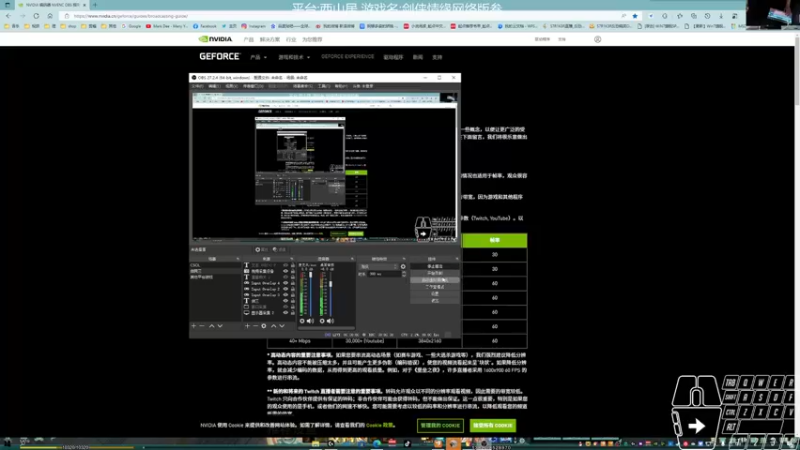800x450 pixels.
Task: Go back with browser back arrow
Action: (9, 16)
